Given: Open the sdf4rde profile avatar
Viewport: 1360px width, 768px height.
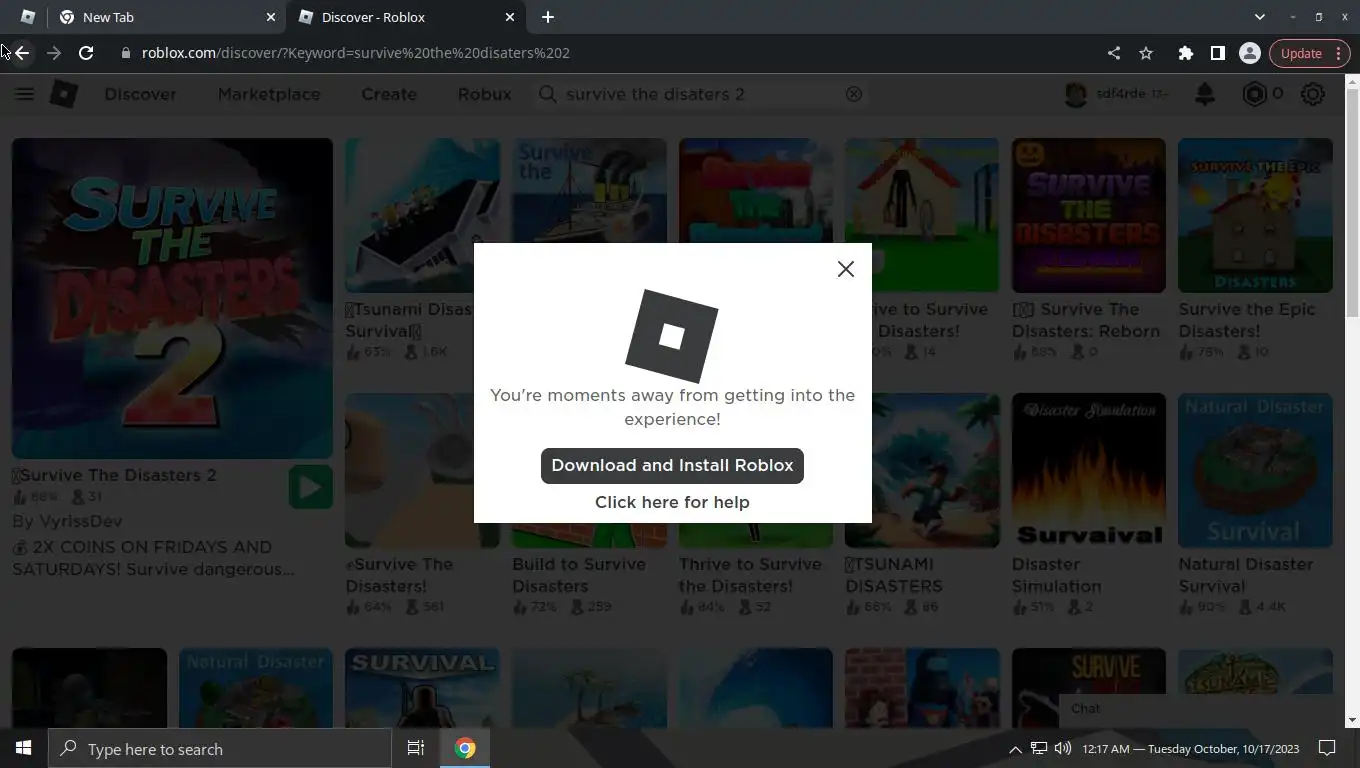Looking at the screenshot, I should tap(1076, 94).
